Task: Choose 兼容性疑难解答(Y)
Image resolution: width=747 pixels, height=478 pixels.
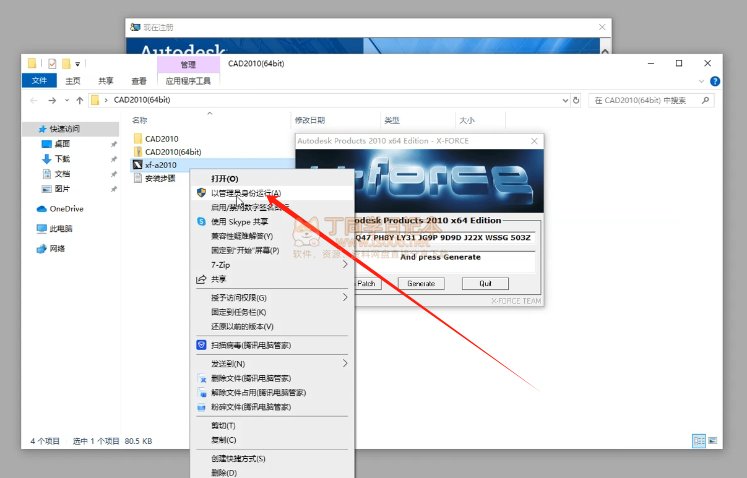Action: click(x=272, y=236)
